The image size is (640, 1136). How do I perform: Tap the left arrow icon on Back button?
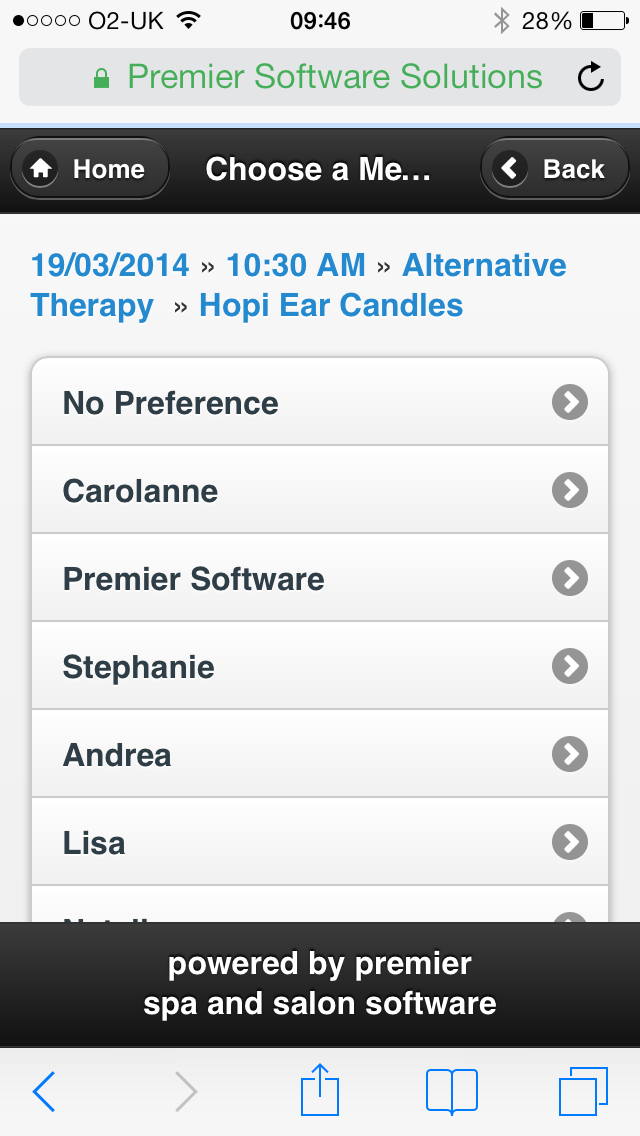pos(511,169)
